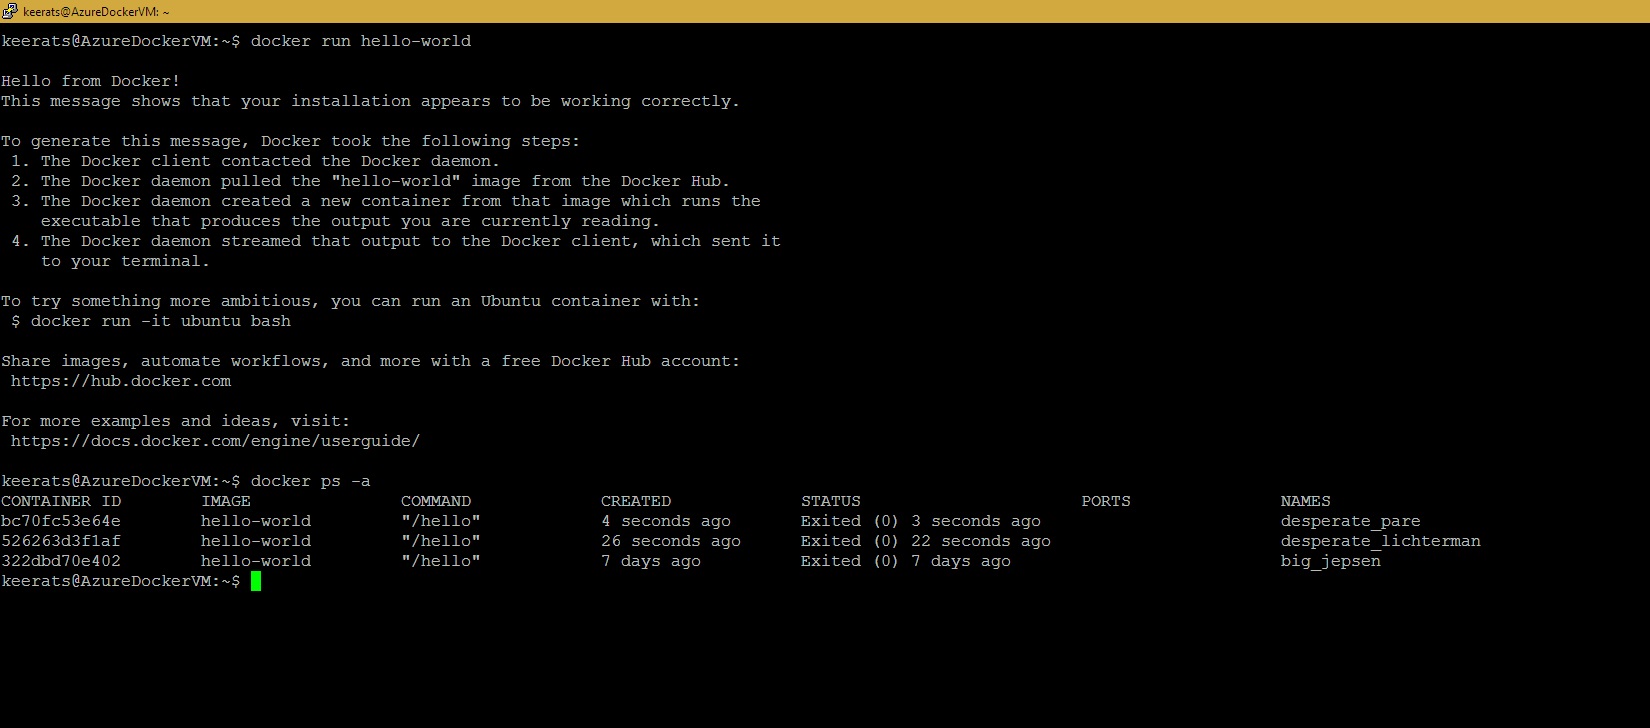Click the CREATED column header

click(636, 501)
